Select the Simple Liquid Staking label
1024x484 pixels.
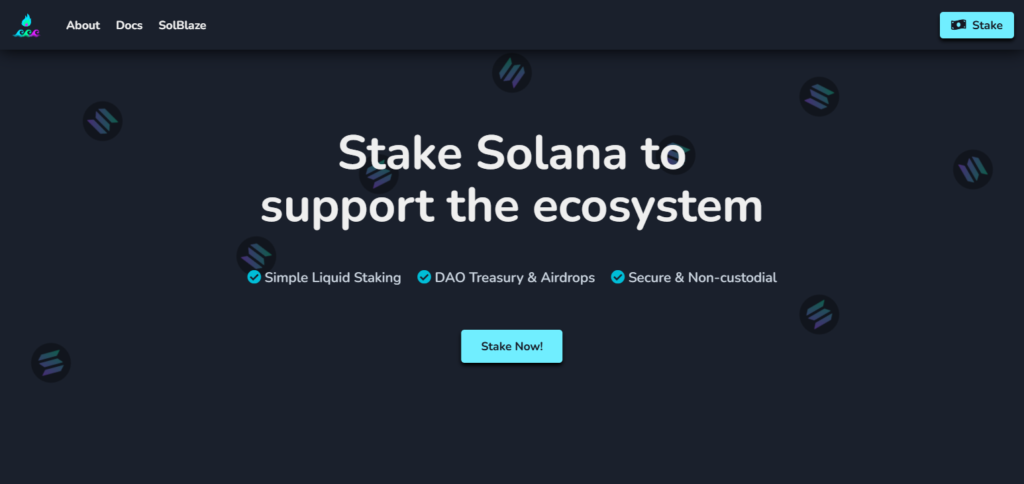(x=332, y=278)
